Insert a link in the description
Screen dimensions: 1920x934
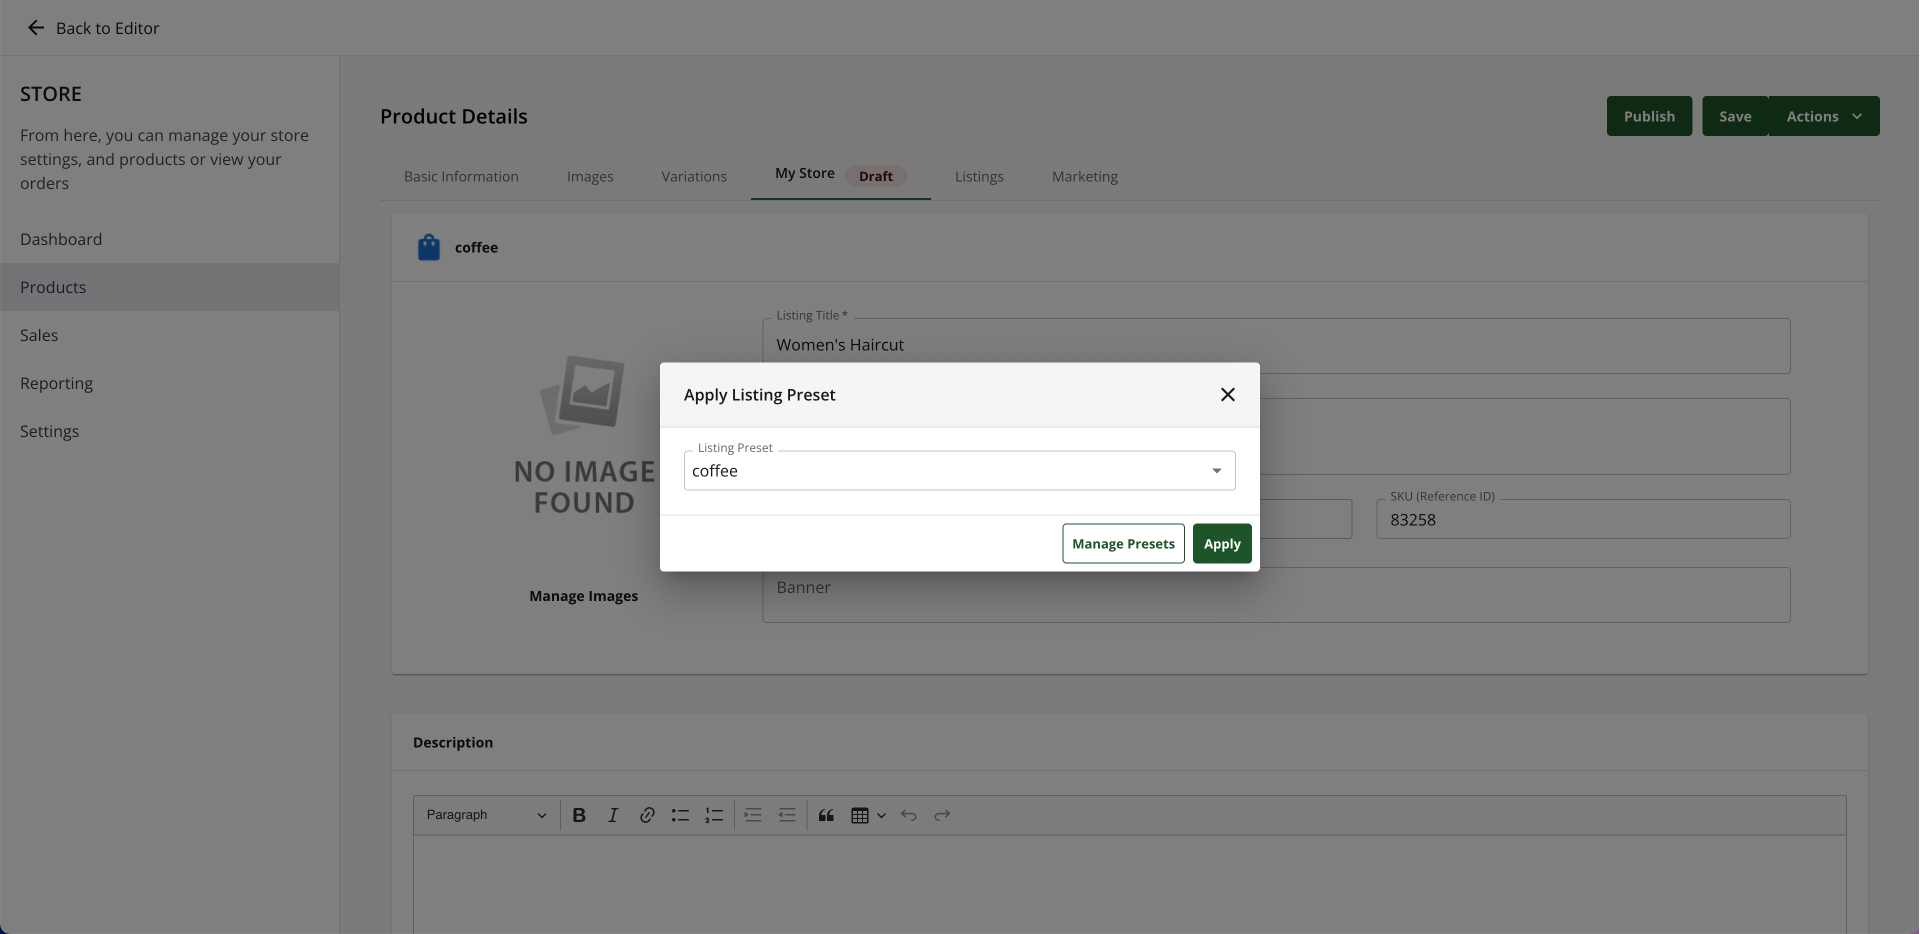(647, 816)
